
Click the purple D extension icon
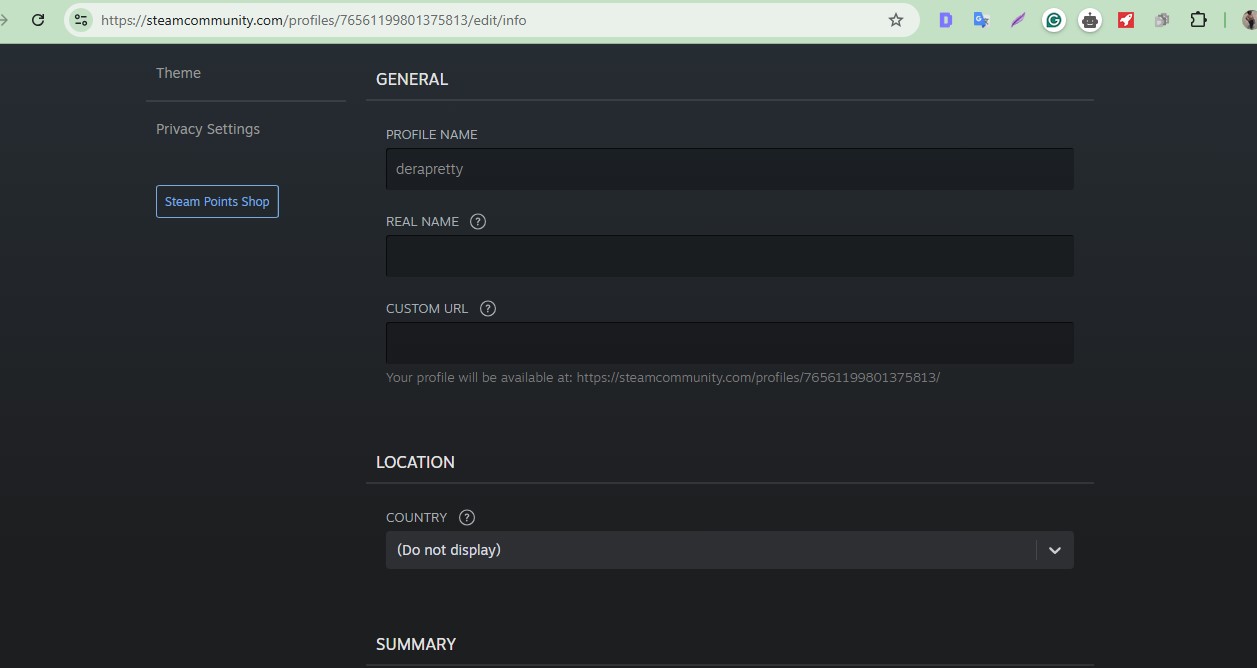[x=945, y=20]
